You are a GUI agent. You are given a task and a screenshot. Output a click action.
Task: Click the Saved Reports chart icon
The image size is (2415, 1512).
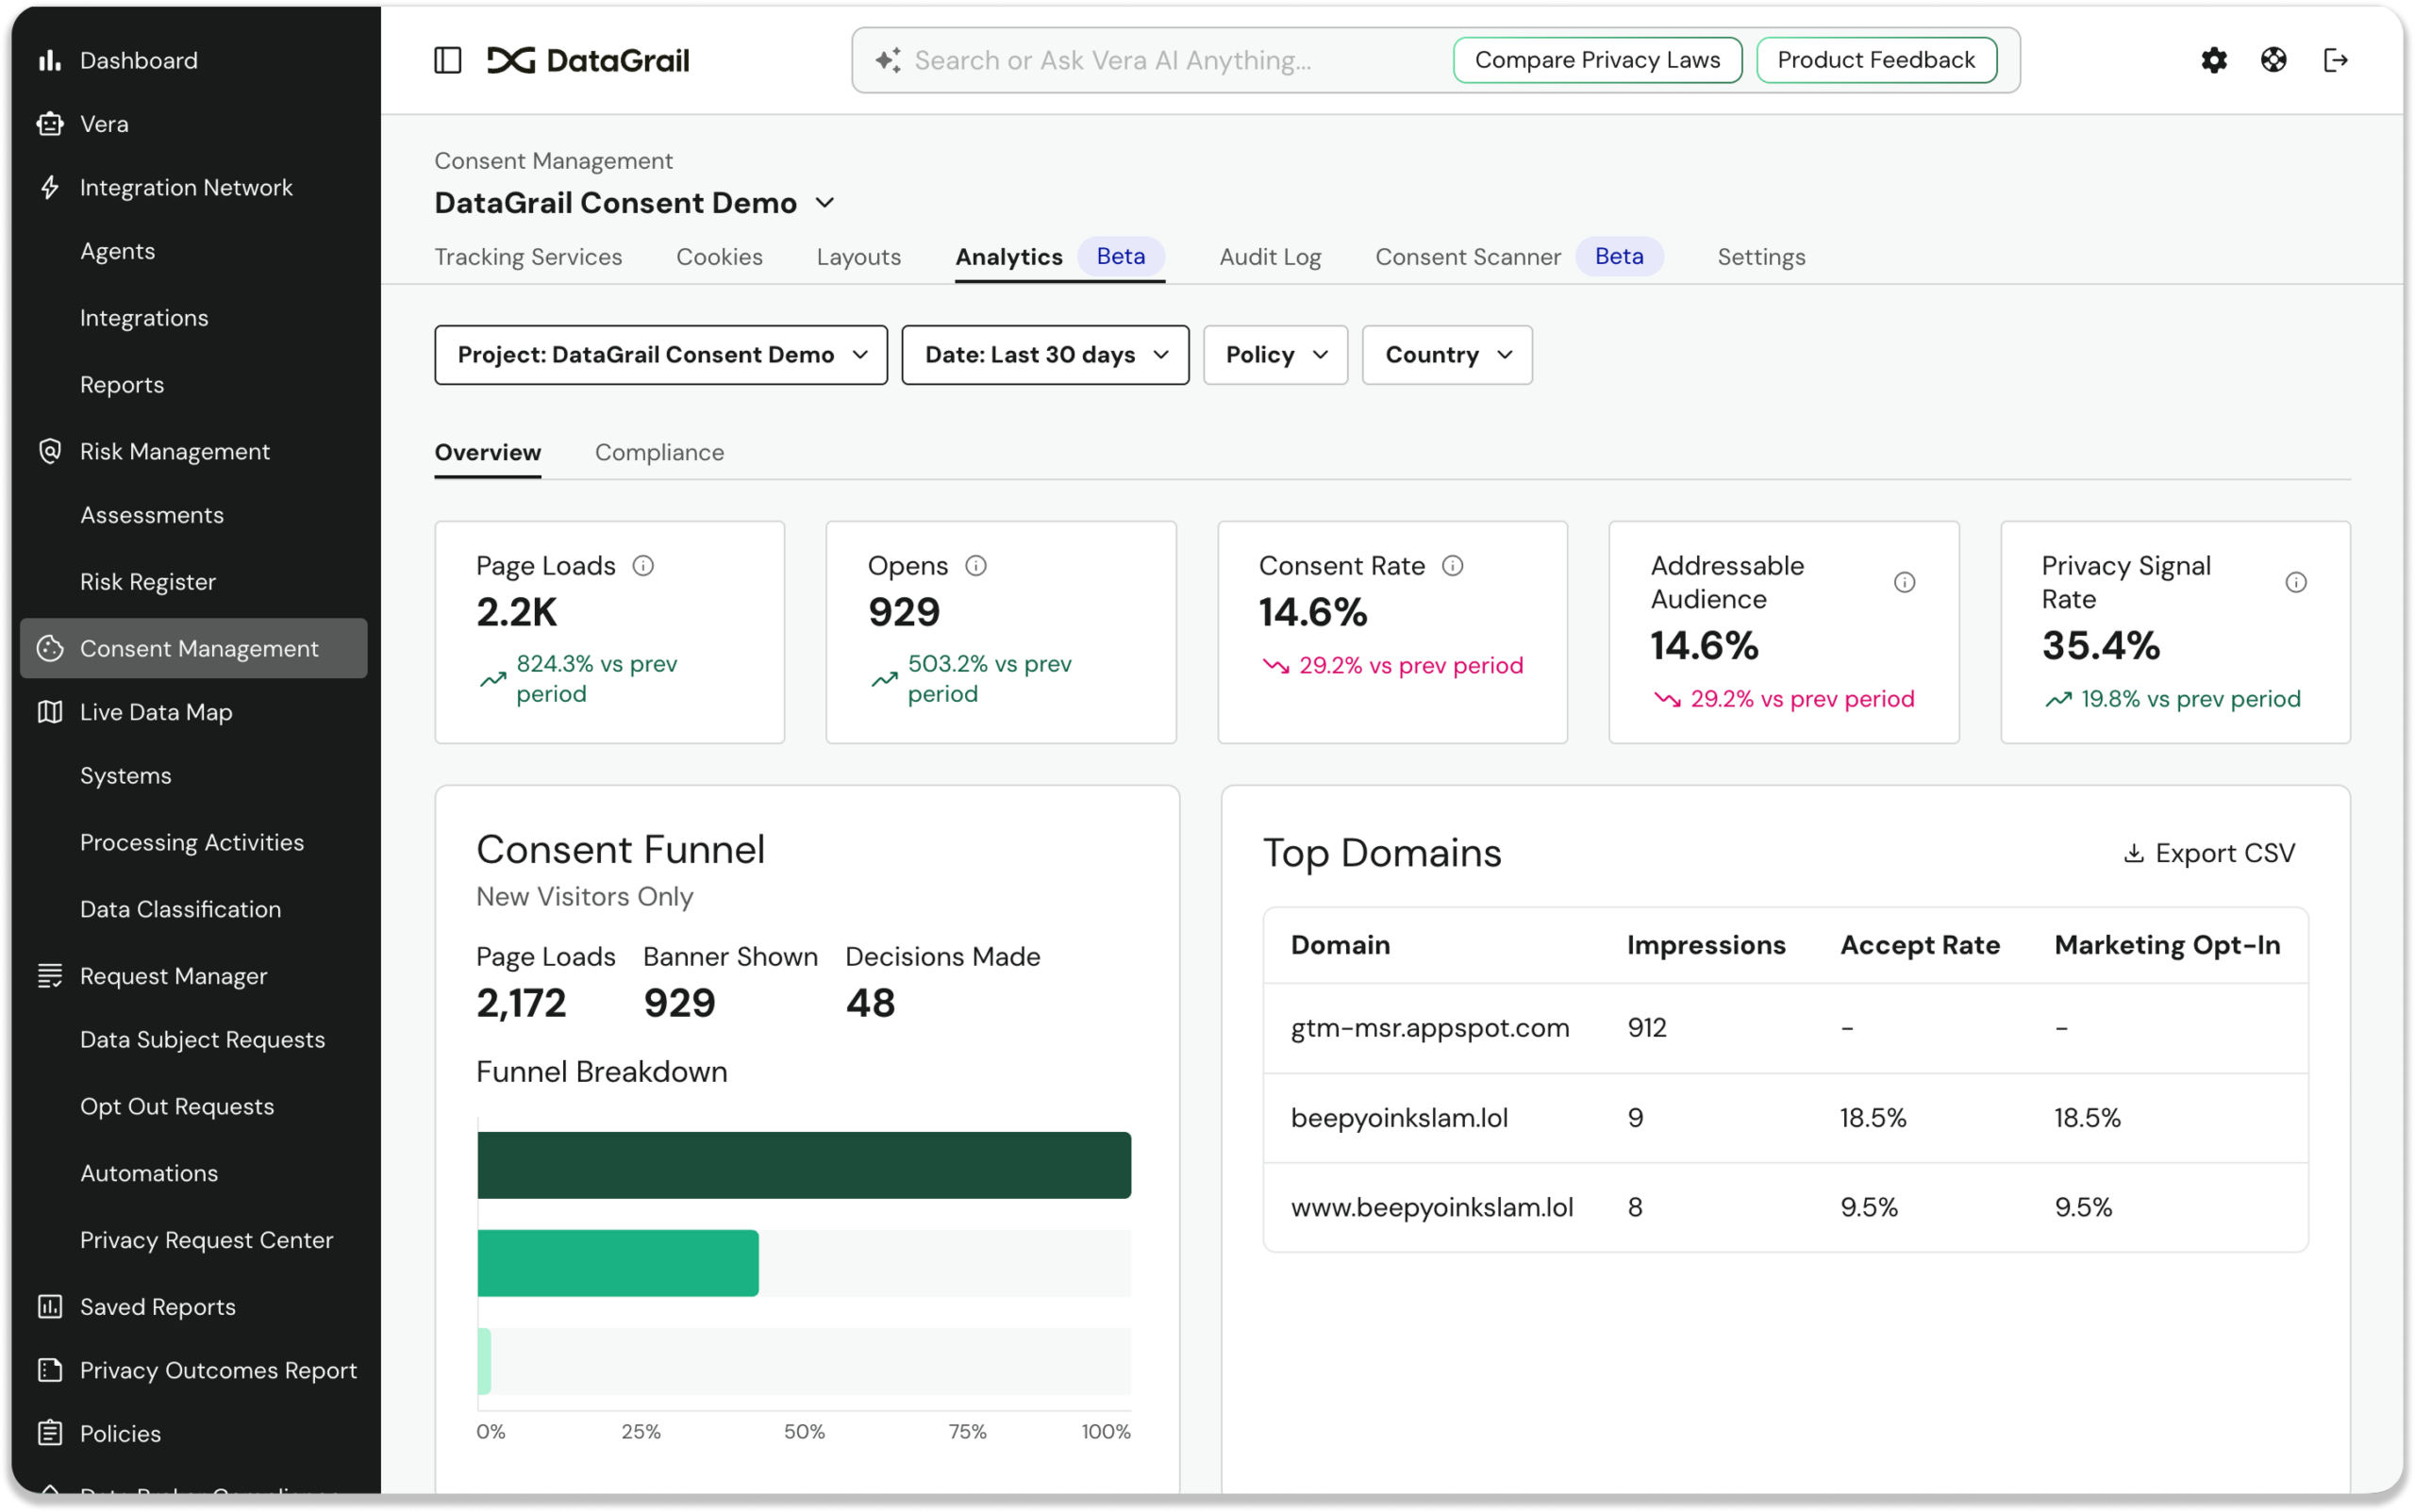pyautogui.click(x=49, y=1306)
